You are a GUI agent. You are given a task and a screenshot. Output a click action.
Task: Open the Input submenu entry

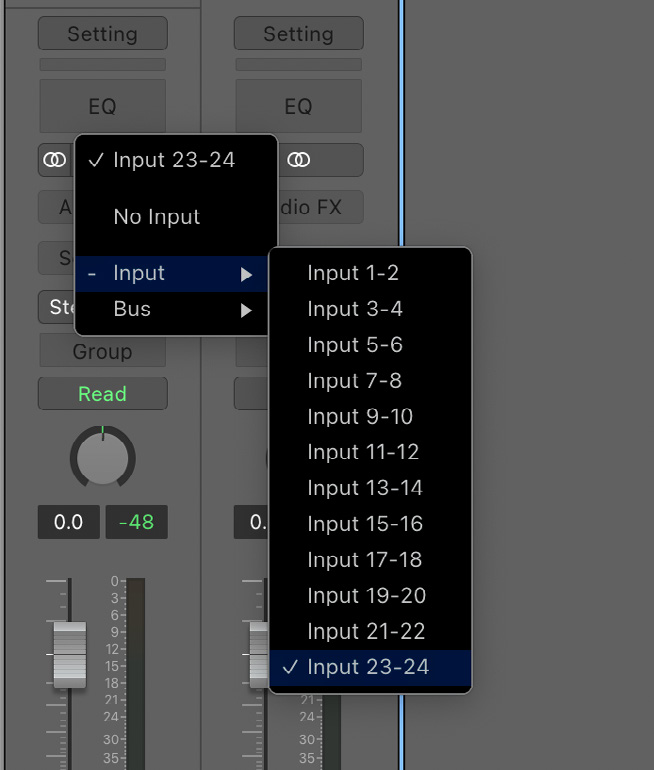click(x=171, y=274)
